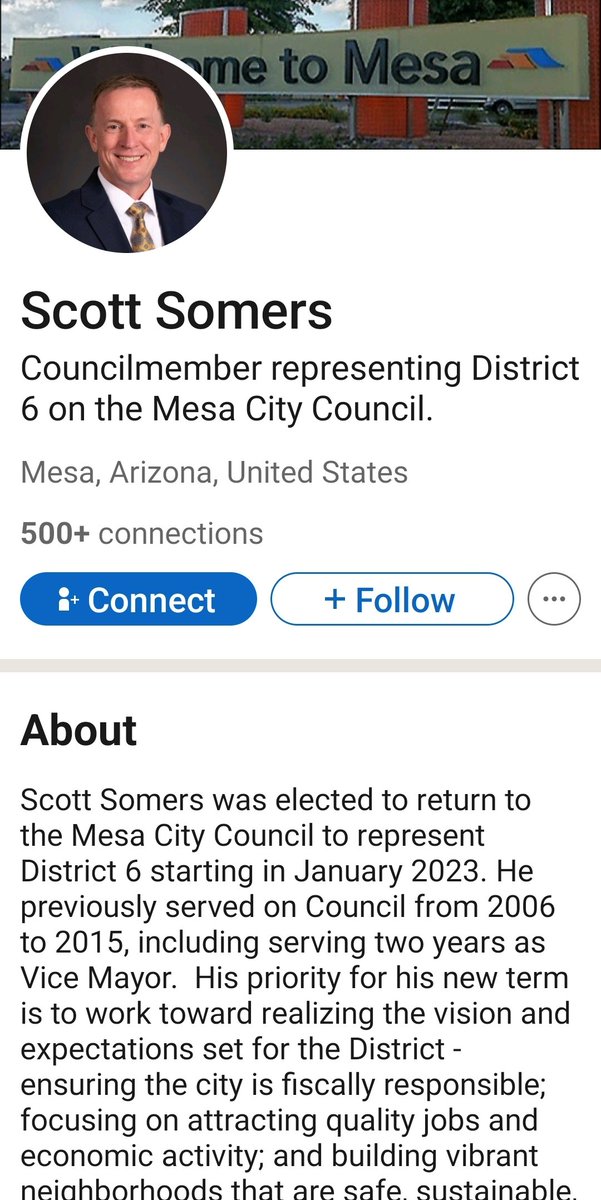Click the person-plus icon inside Connect
The width and height of the screenshot is (601, 1200).
68,600
